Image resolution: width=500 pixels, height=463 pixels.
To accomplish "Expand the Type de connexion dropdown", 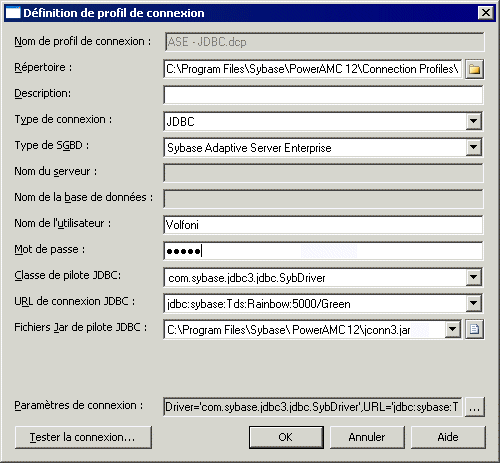I will pos(473,121).
